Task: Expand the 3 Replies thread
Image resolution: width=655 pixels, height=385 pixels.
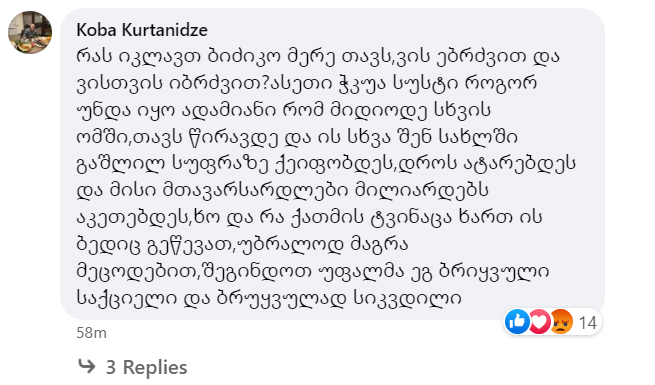Action: pyautogui.click(x=146, y=367)
